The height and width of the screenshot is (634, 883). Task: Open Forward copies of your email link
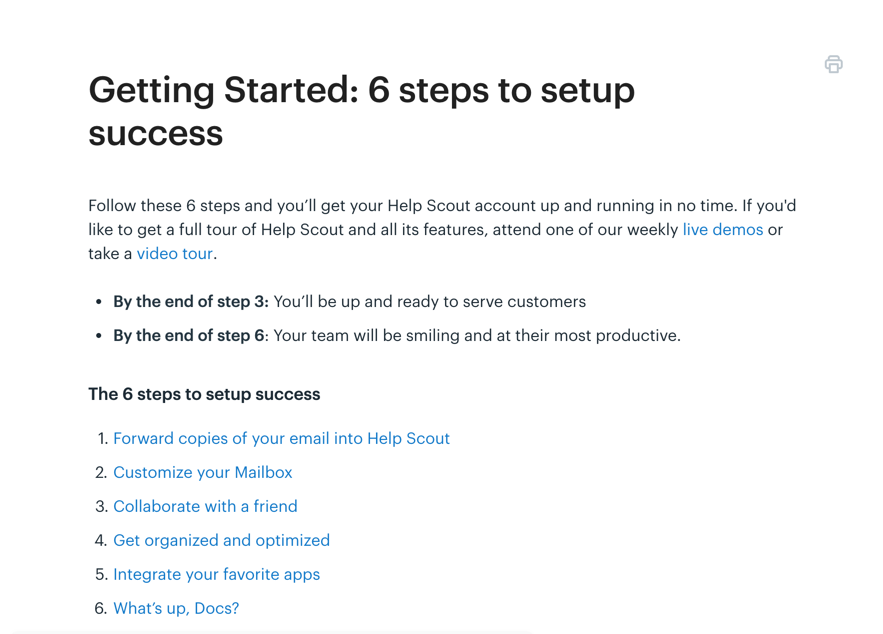coord(281,438)
